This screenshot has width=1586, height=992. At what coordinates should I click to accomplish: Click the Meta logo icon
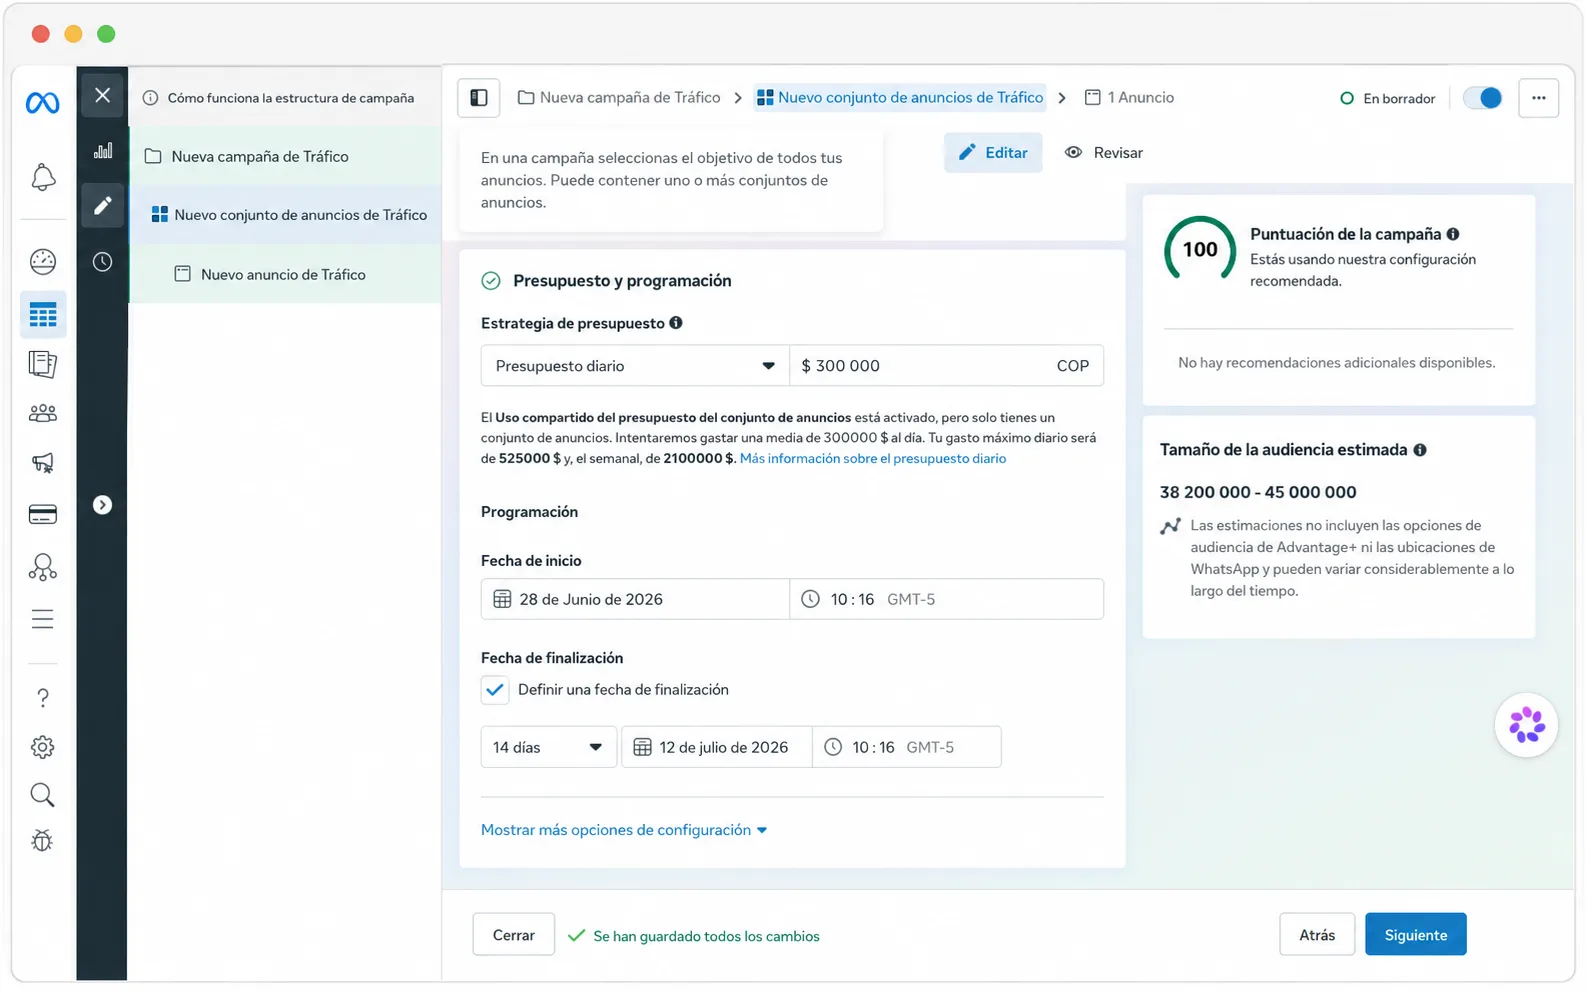[43, 103]
